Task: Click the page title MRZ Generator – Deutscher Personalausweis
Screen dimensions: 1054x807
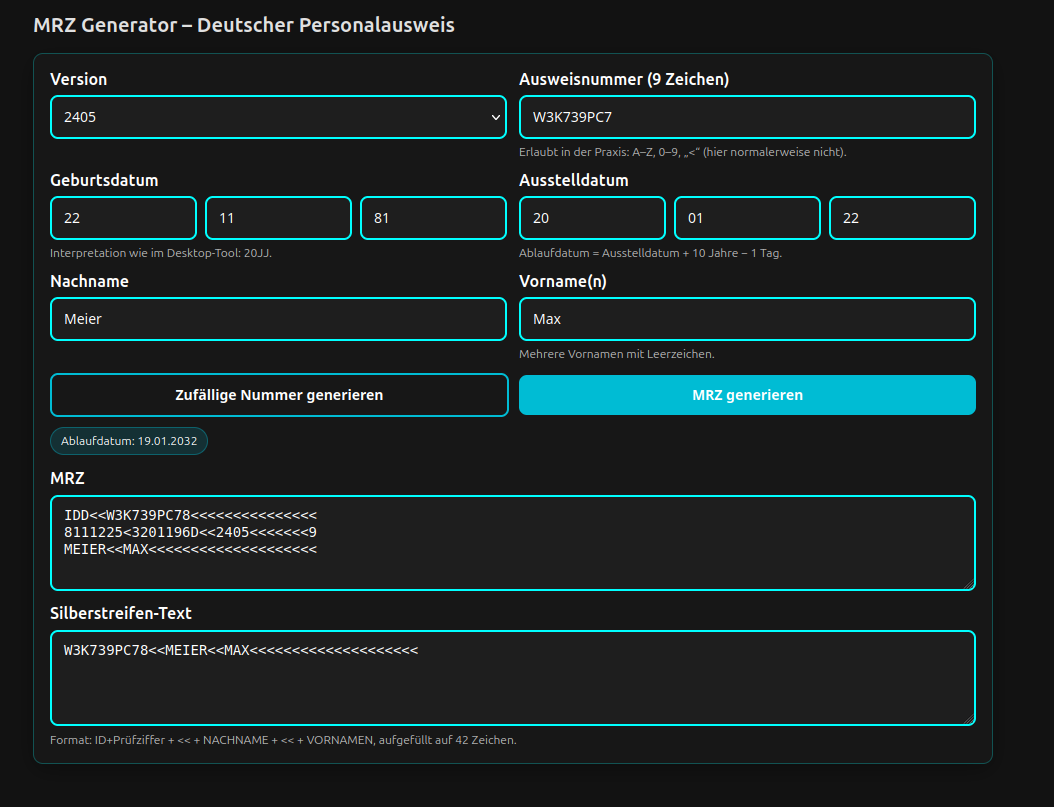Action: click(244, 25)
